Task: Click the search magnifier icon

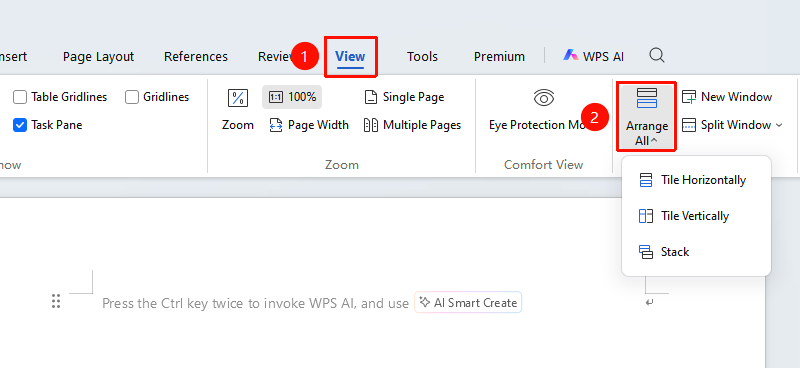Action: (x=657, y=56)
